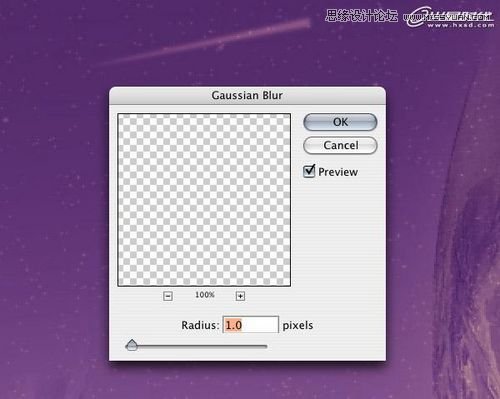Screen dimensions: 500x399
Task: Click the zoom in plus icon
Action: [240, 296]
